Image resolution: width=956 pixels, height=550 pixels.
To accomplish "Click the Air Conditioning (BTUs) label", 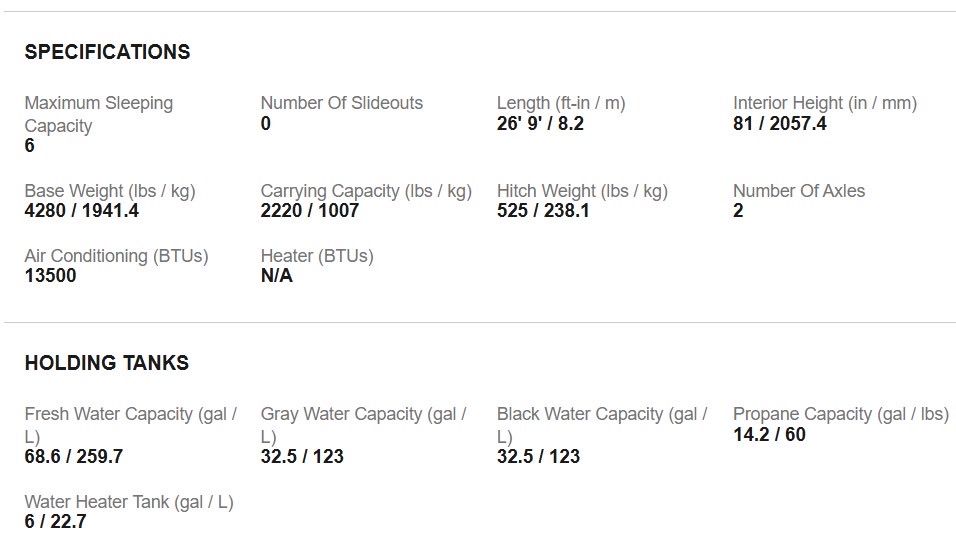I will pyautogui.click(x=116, y=256).
